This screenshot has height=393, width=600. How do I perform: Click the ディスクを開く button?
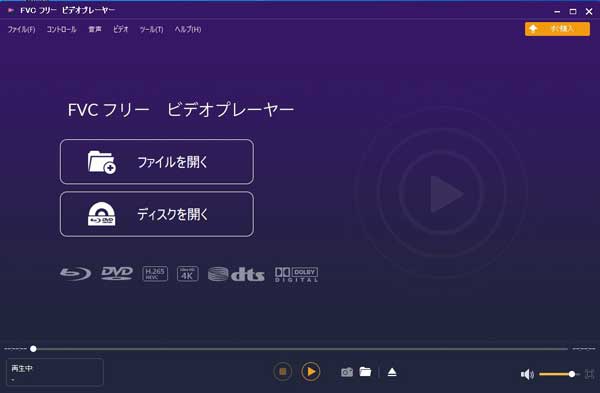pyautogui.click(x=157, y=214)
